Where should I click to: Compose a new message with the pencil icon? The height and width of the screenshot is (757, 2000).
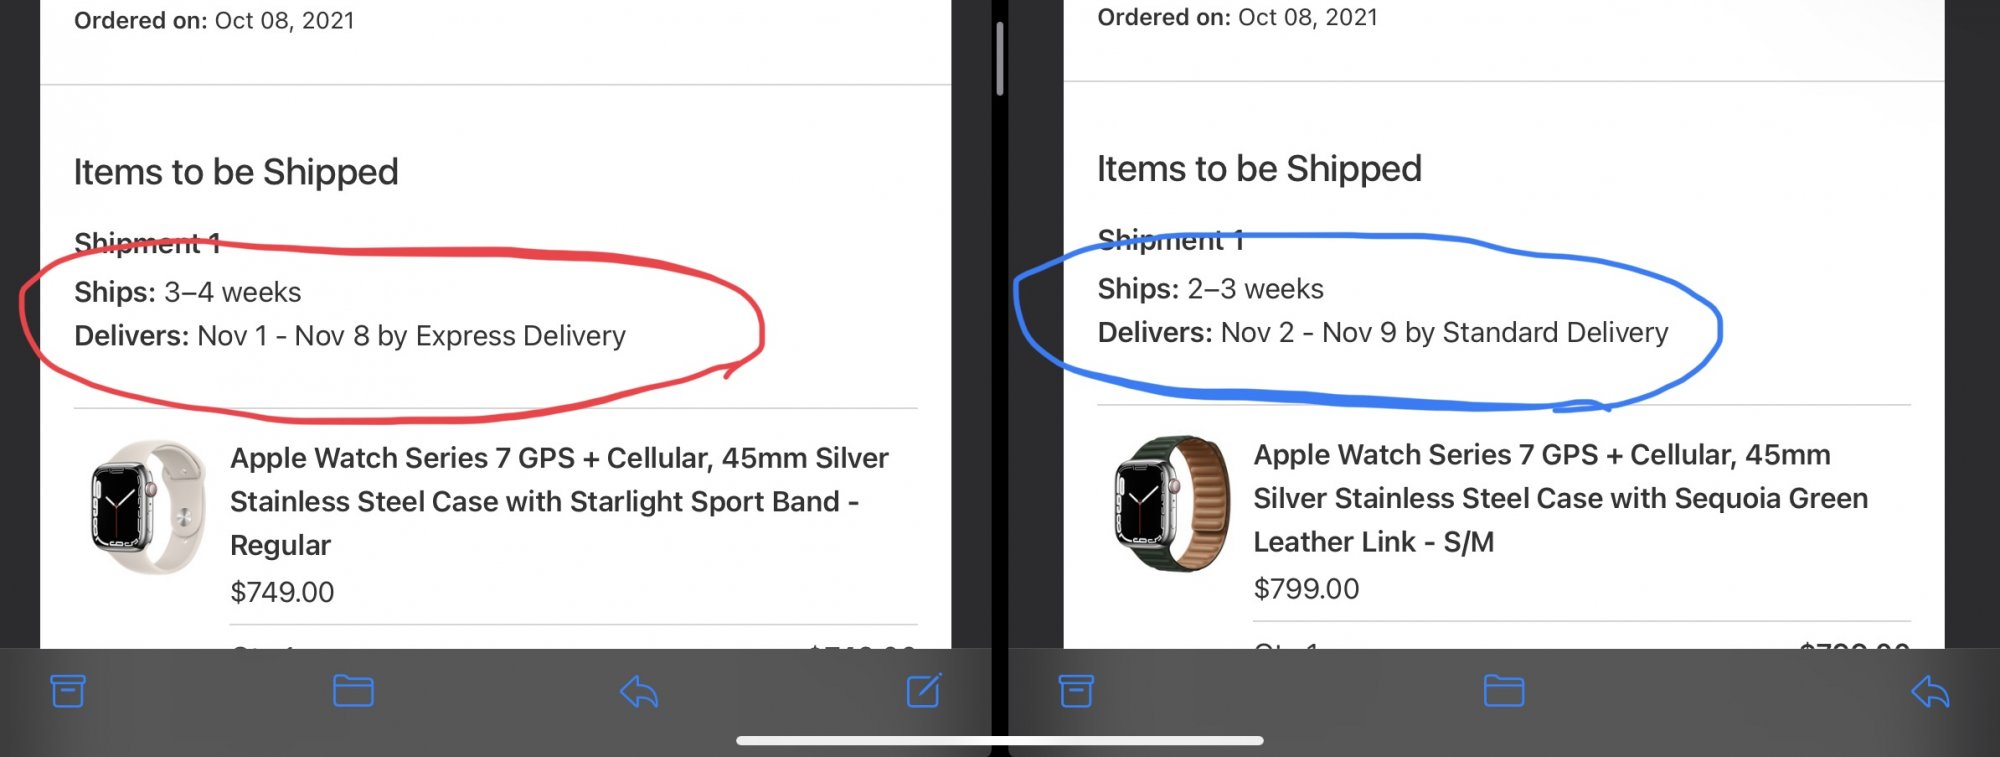(x=924, y=691)
